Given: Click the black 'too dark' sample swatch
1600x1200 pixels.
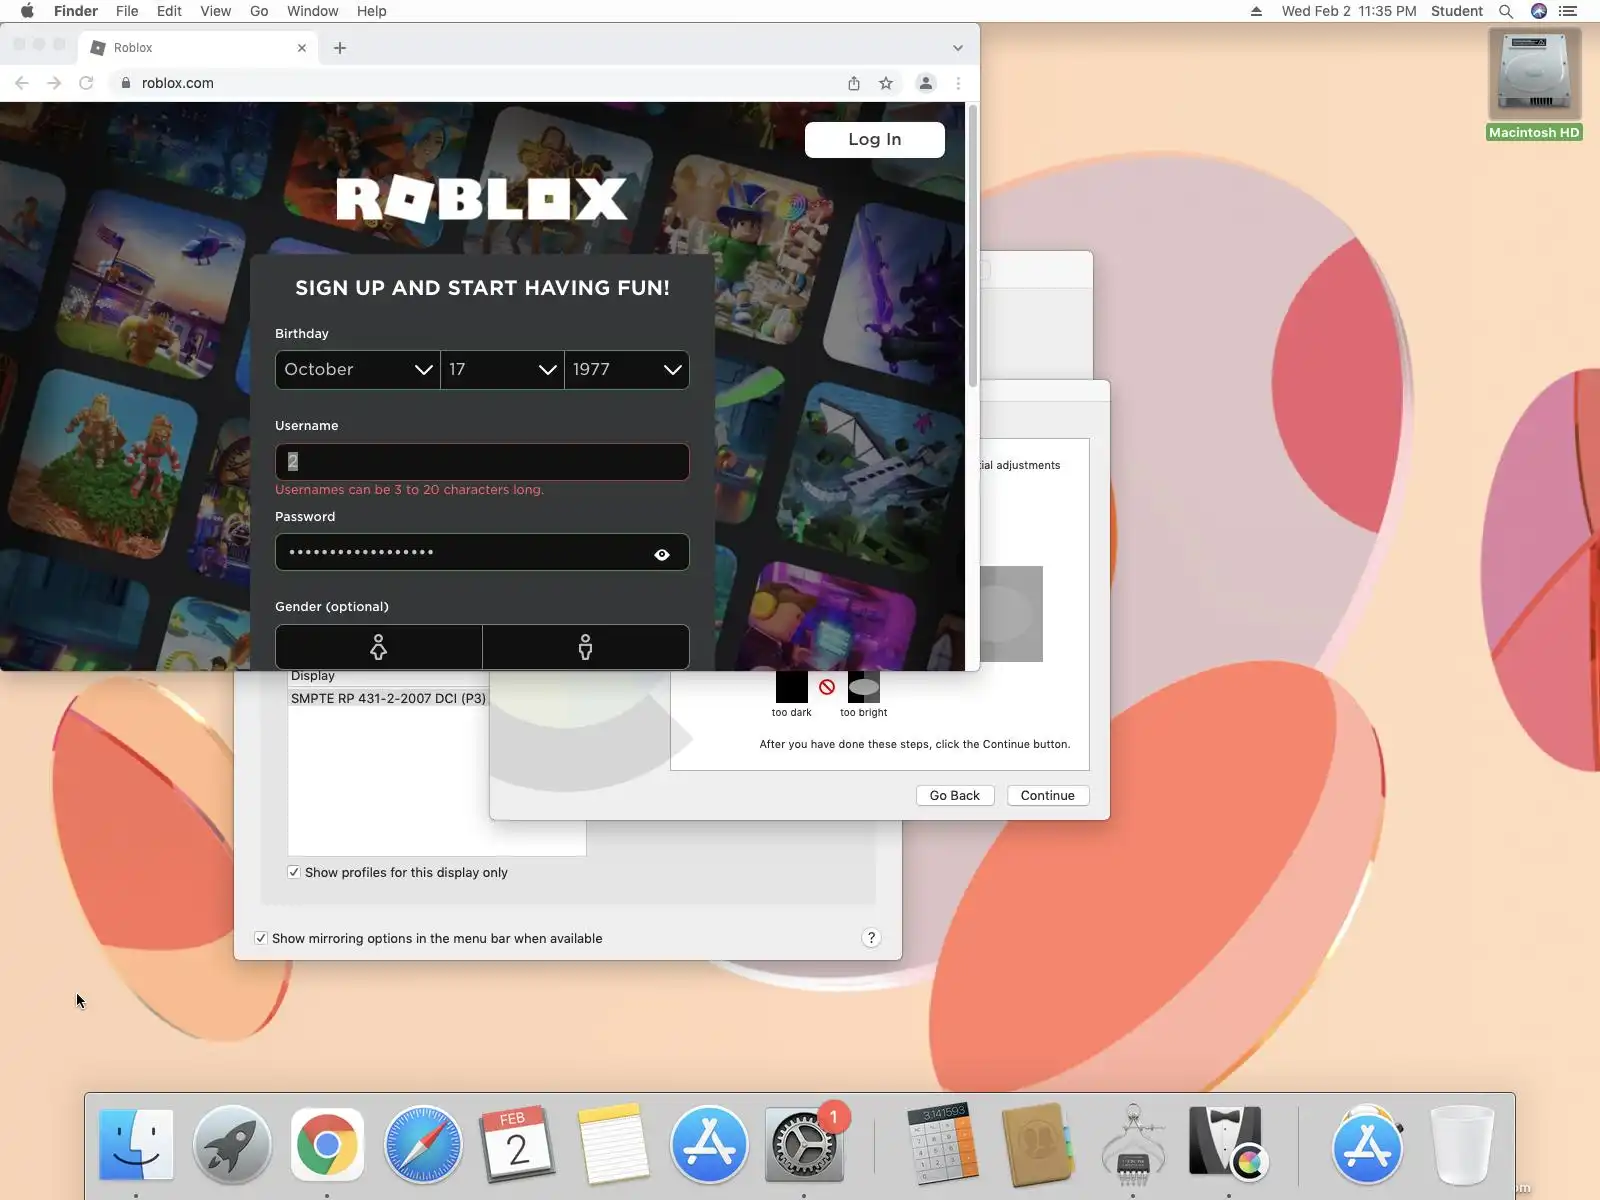Looking at the screenshot, I should click(x=791, y=687).
